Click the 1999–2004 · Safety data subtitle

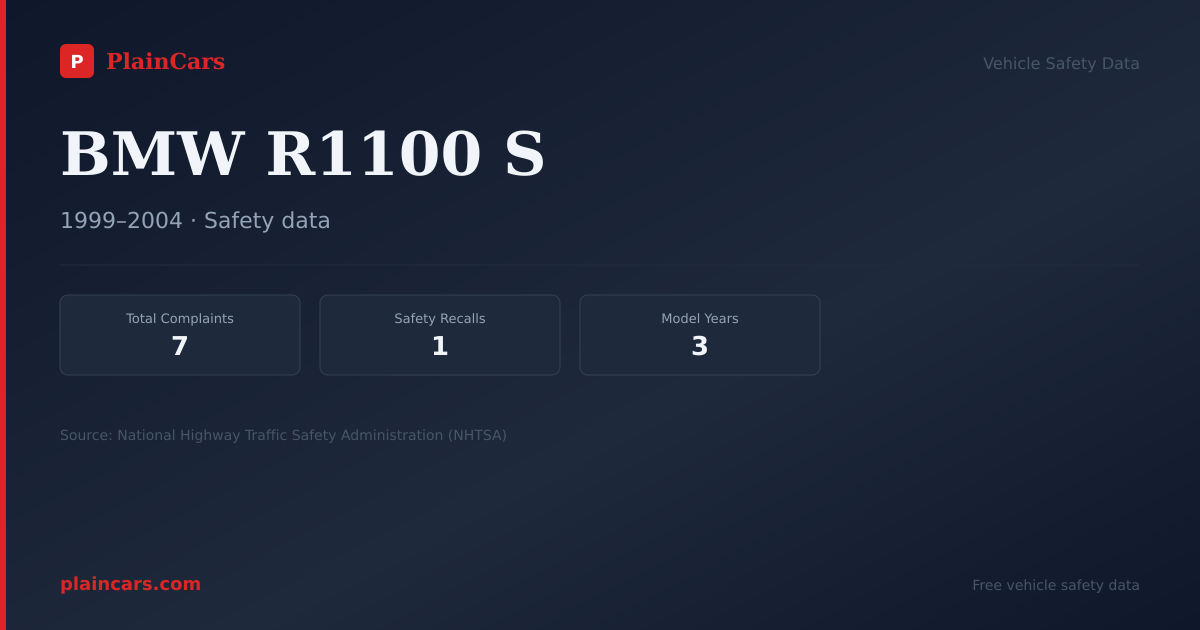(195, 221)
